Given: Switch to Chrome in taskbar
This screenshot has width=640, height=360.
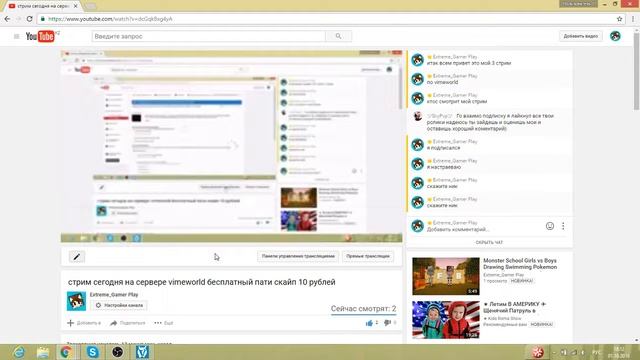Looking at the screenshot, I should (66, 352).
